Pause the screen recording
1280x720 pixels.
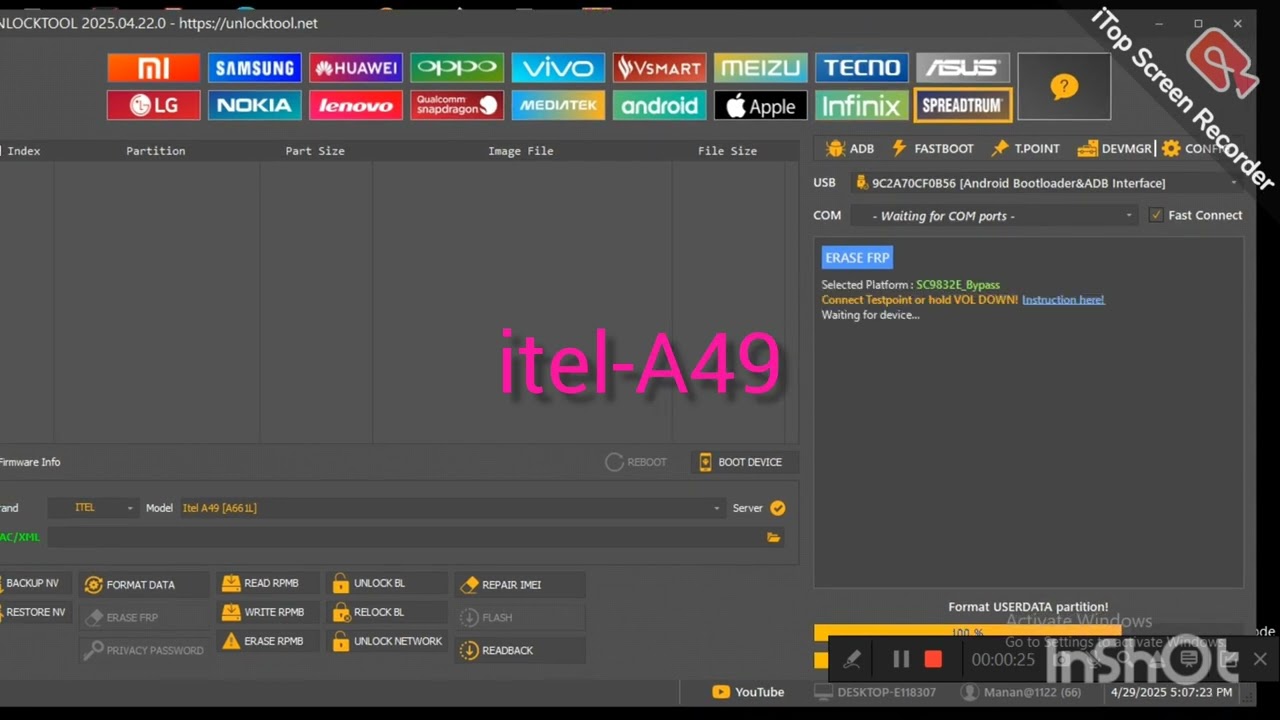tap(900, 659)
